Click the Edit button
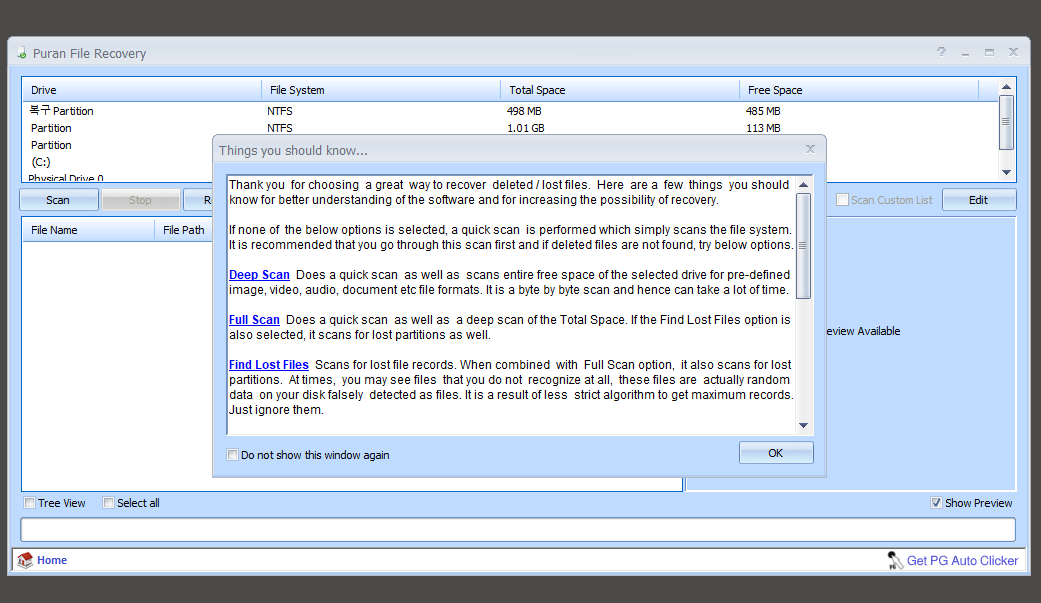The image size is (1041, 603). pyautogui.click(x=979, y=200)
